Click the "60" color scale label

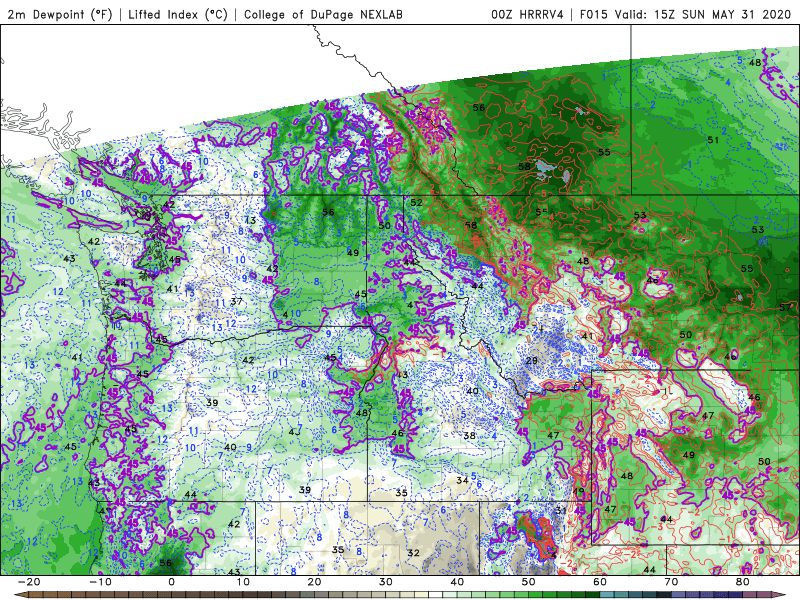[600, 582]
